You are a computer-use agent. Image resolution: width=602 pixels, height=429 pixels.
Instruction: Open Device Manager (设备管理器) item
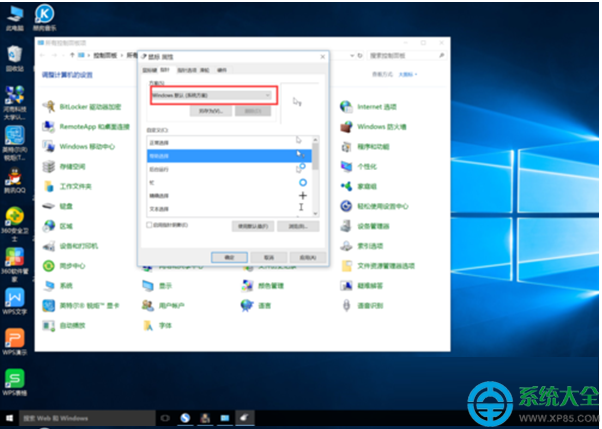click(365, 226)
